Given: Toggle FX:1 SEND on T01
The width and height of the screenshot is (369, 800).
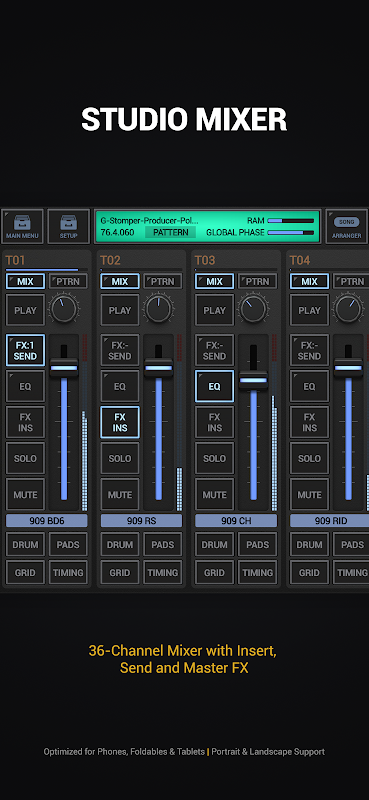Looking at the screenshot, I should (26, 351).
